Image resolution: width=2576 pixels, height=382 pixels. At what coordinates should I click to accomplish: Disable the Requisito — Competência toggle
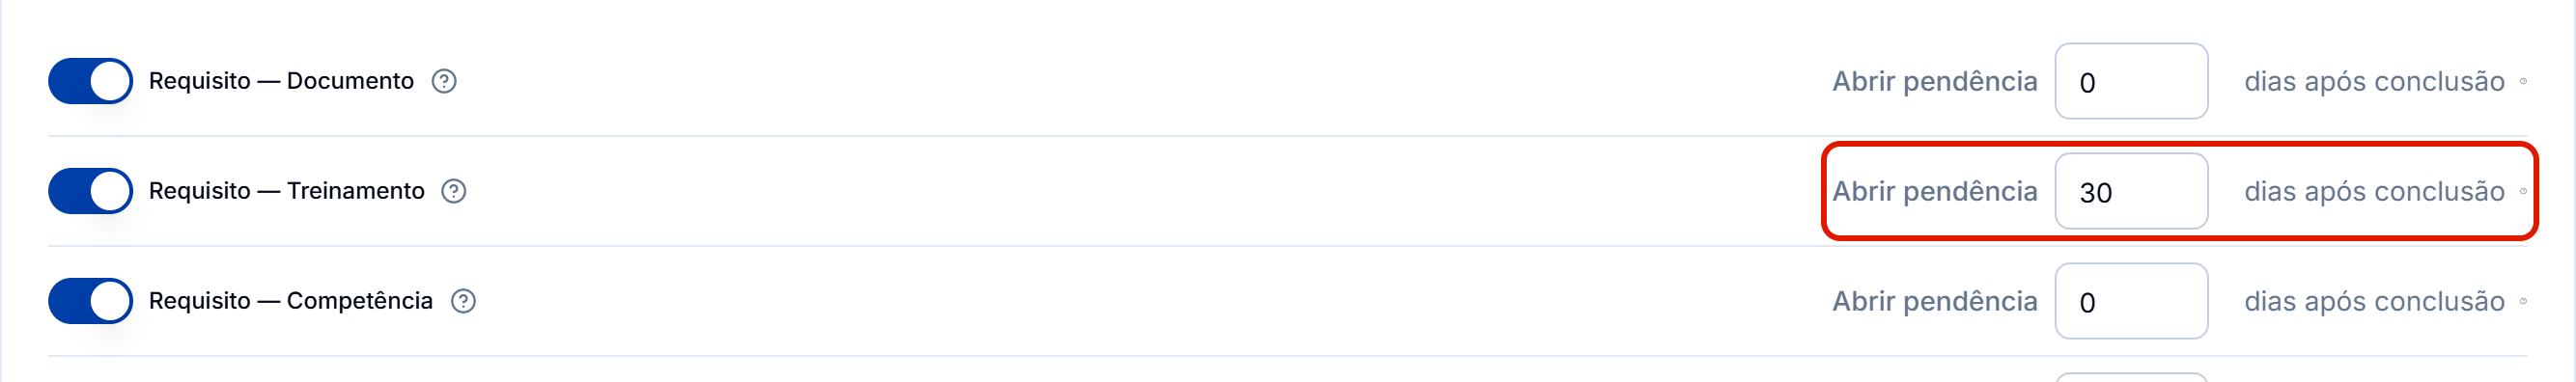coord(91,301)
